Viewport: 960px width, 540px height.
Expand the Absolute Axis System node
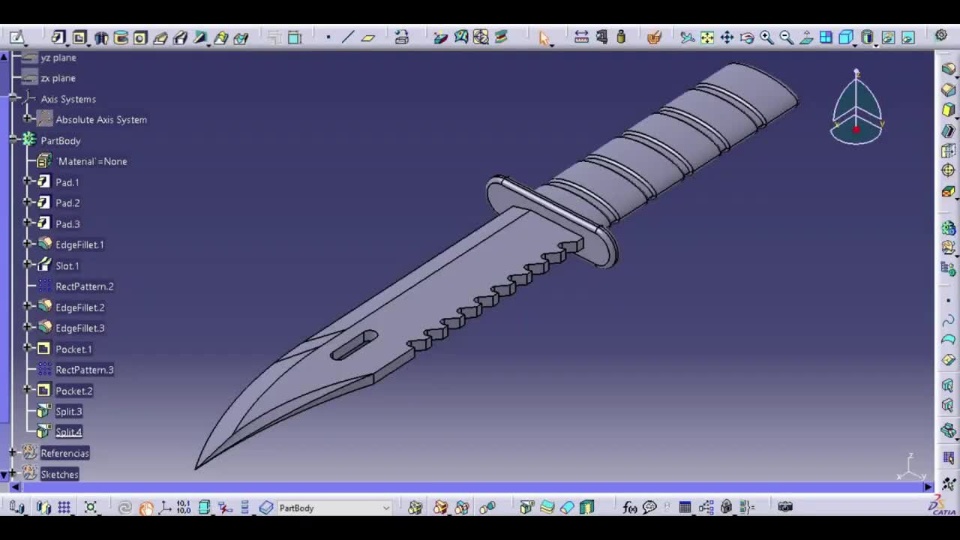pyautogui.click(x=27, y=119)
